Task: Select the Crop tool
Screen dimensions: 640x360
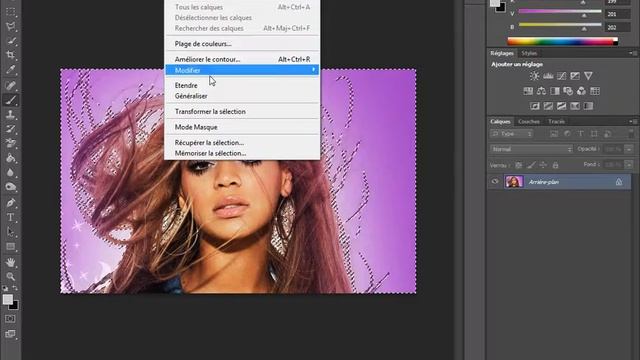Action: coord(11,55)
